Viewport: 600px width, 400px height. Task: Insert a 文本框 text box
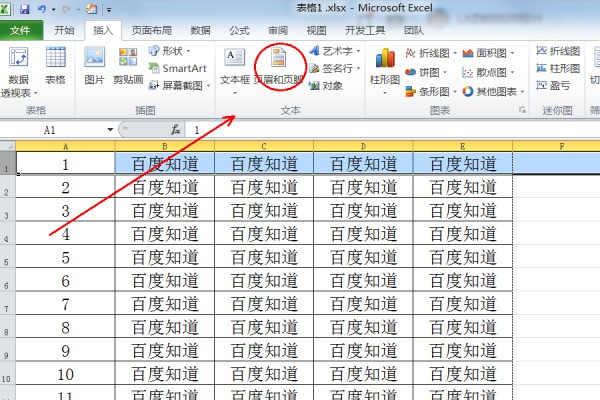(x=235, y=71)
